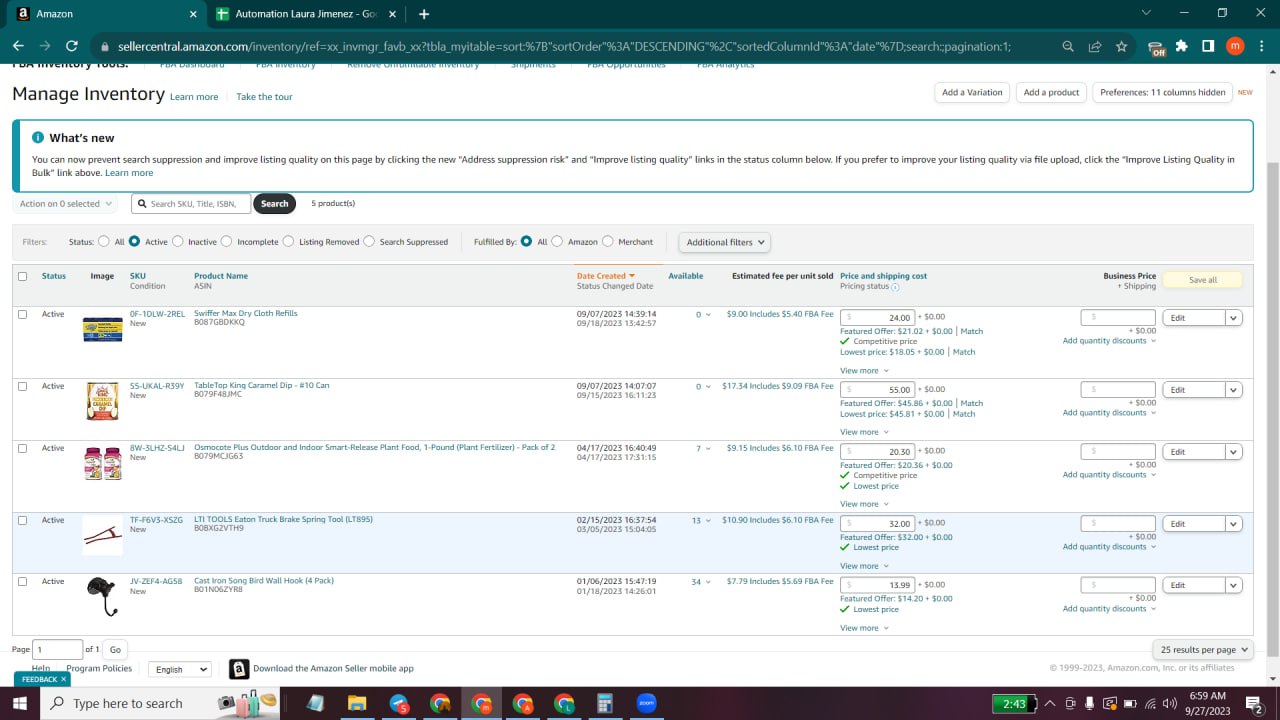Open the Chrome extensions puzzle icon
The height and width of the screenshot is (720, 1280).
coord(1182,46)
